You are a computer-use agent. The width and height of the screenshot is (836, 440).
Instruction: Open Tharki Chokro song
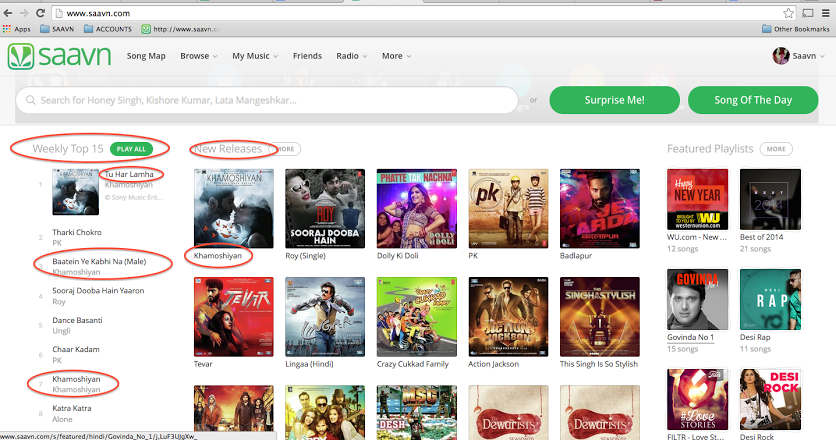(77, 232)
